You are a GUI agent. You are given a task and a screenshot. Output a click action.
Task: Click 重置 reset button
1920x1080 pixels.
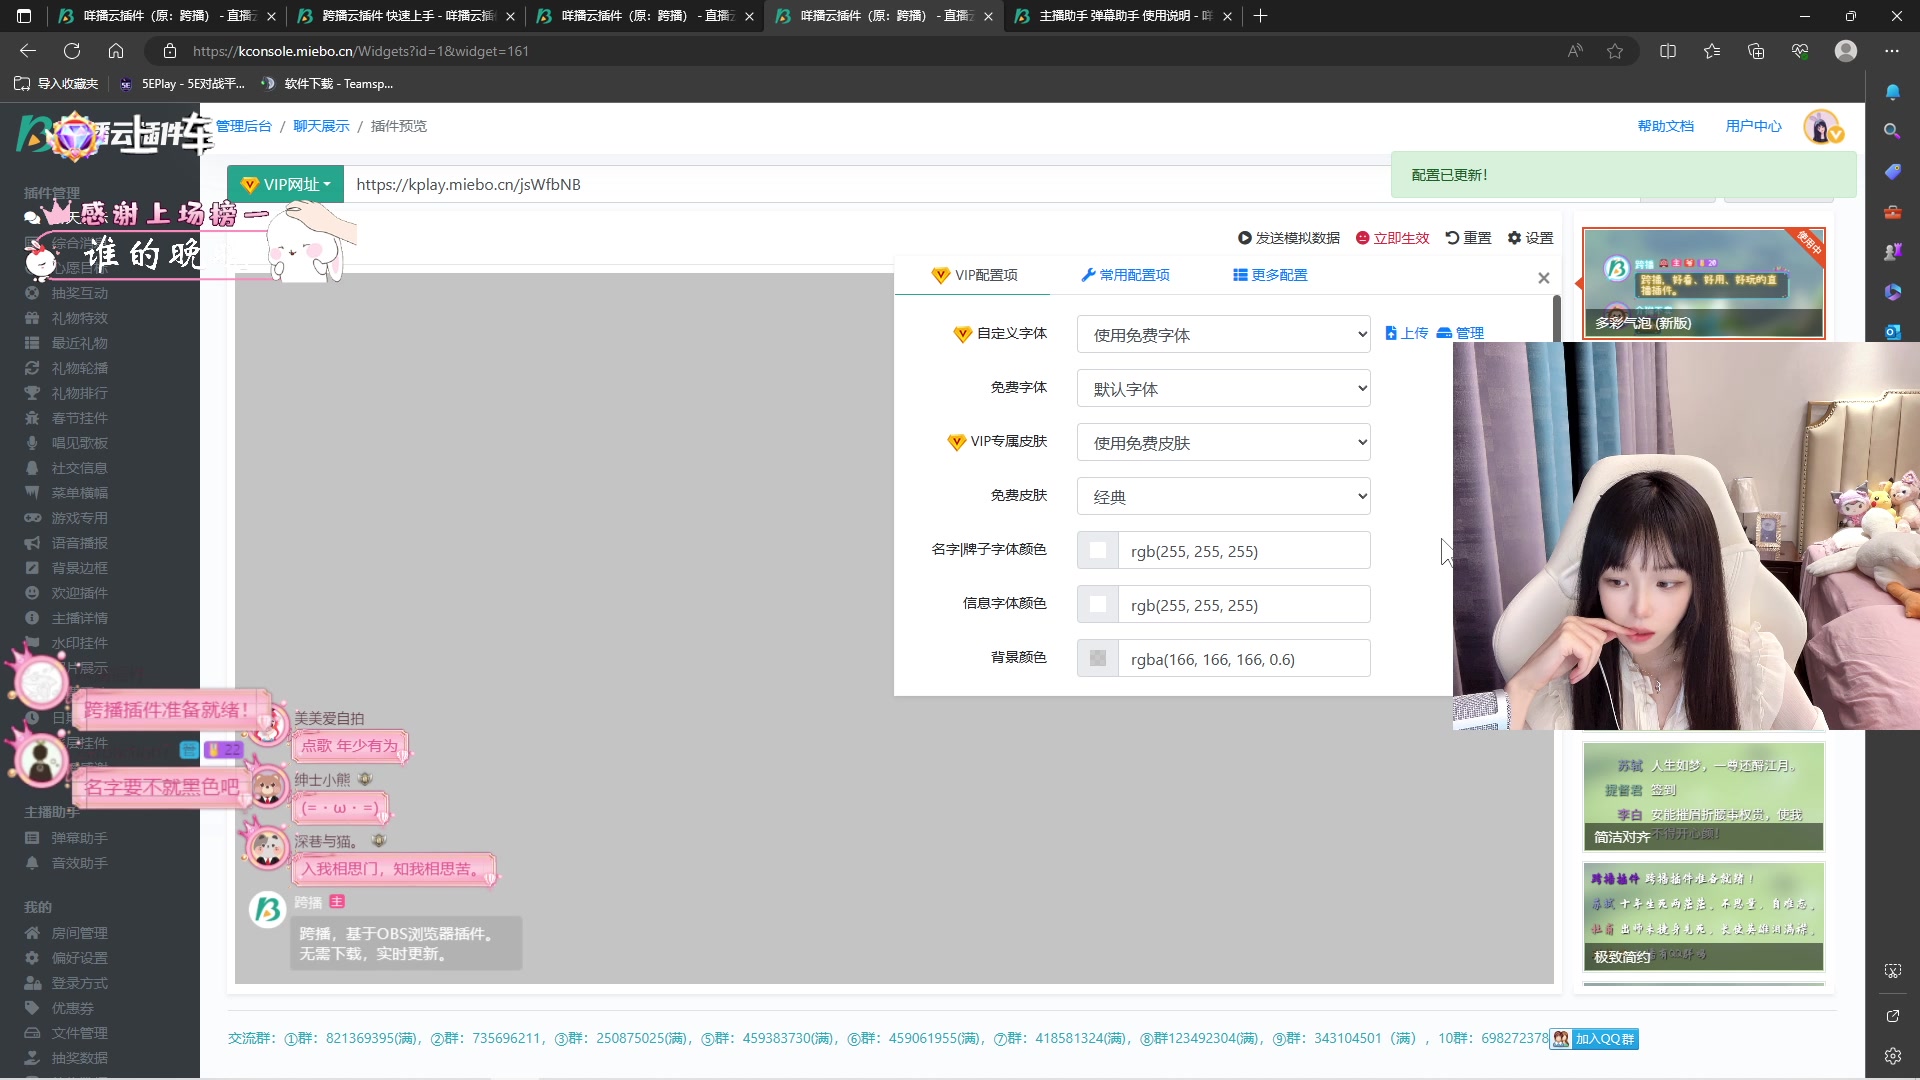pos(1469,238)
